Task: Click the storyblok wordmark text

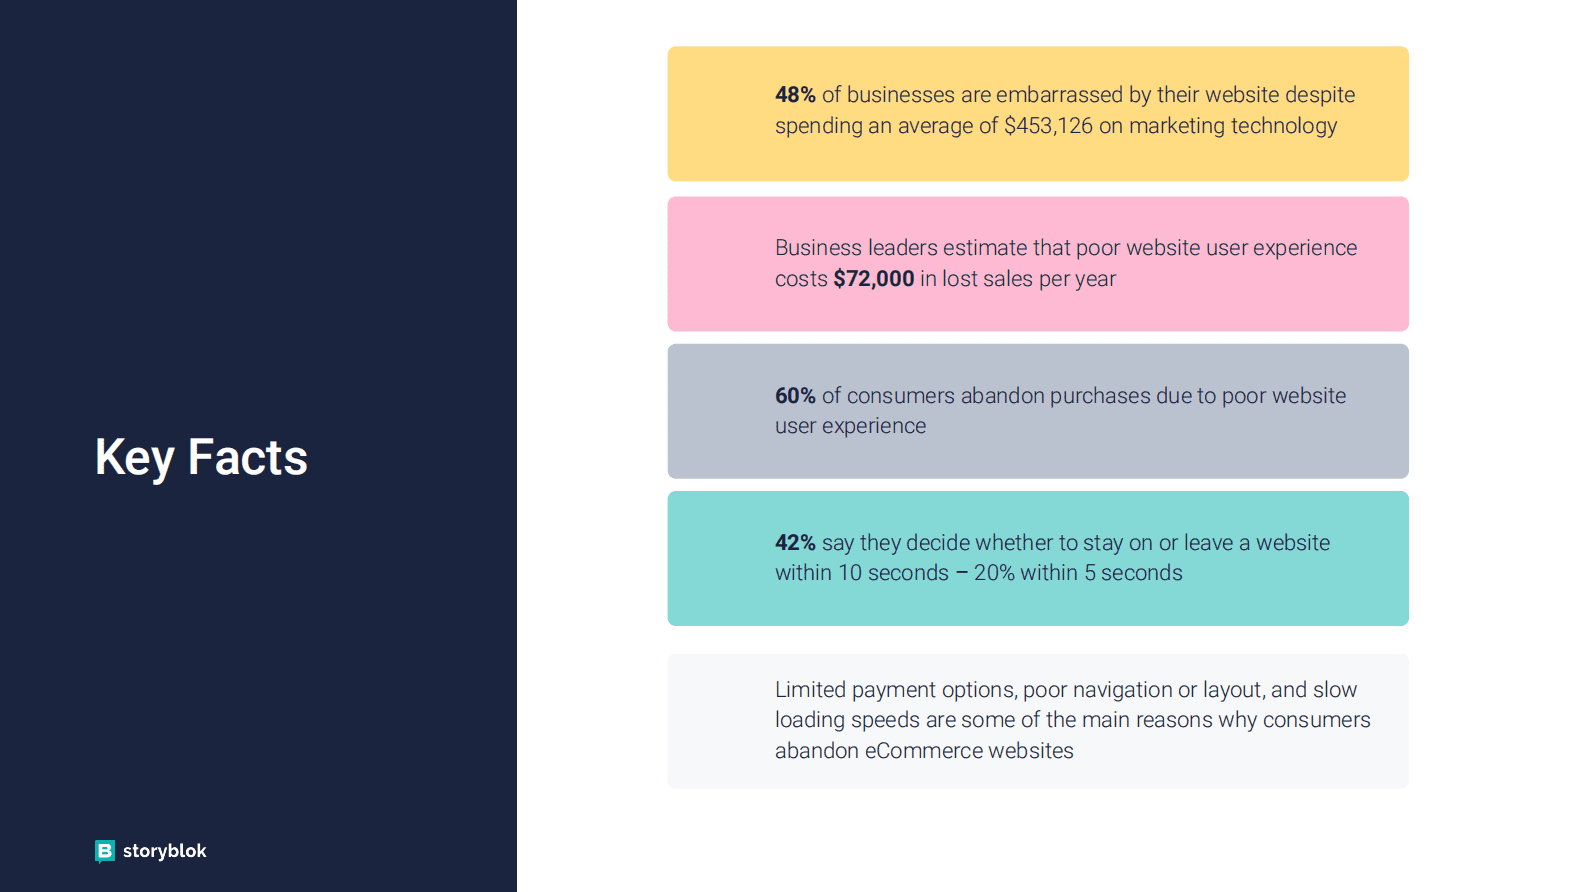Action: tap(165, 851)
